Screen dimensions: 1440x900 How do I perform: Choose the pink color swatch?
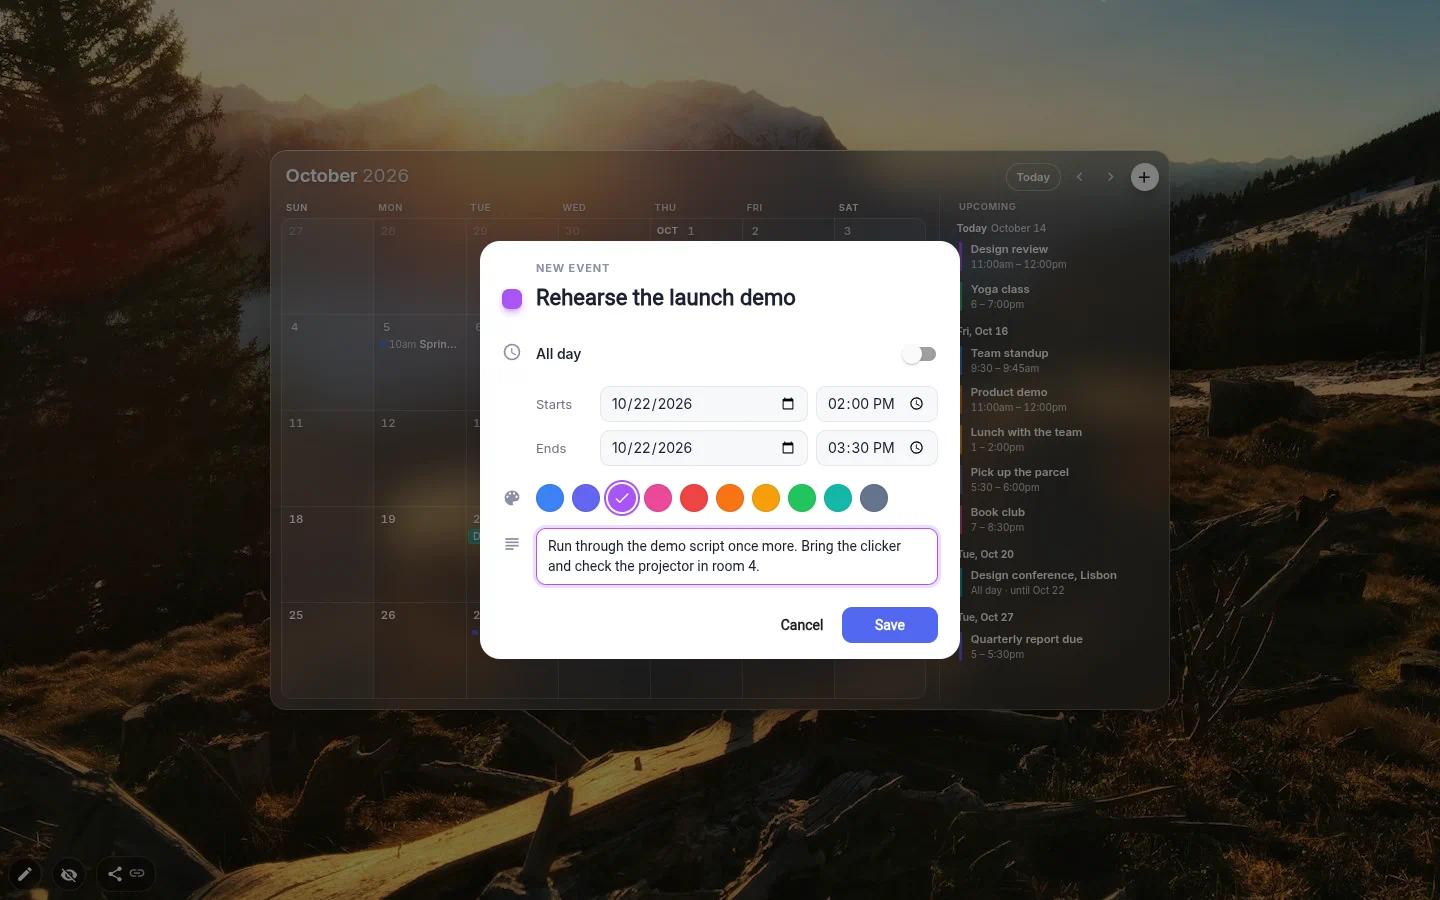(x=658, y=498)
